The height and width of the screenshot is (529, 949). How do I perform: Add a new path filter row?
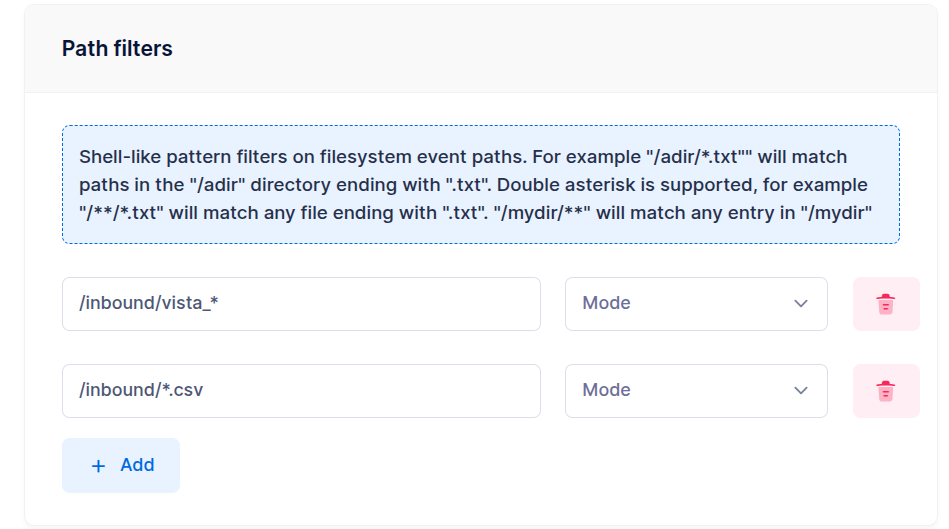[x=121, y=465]
